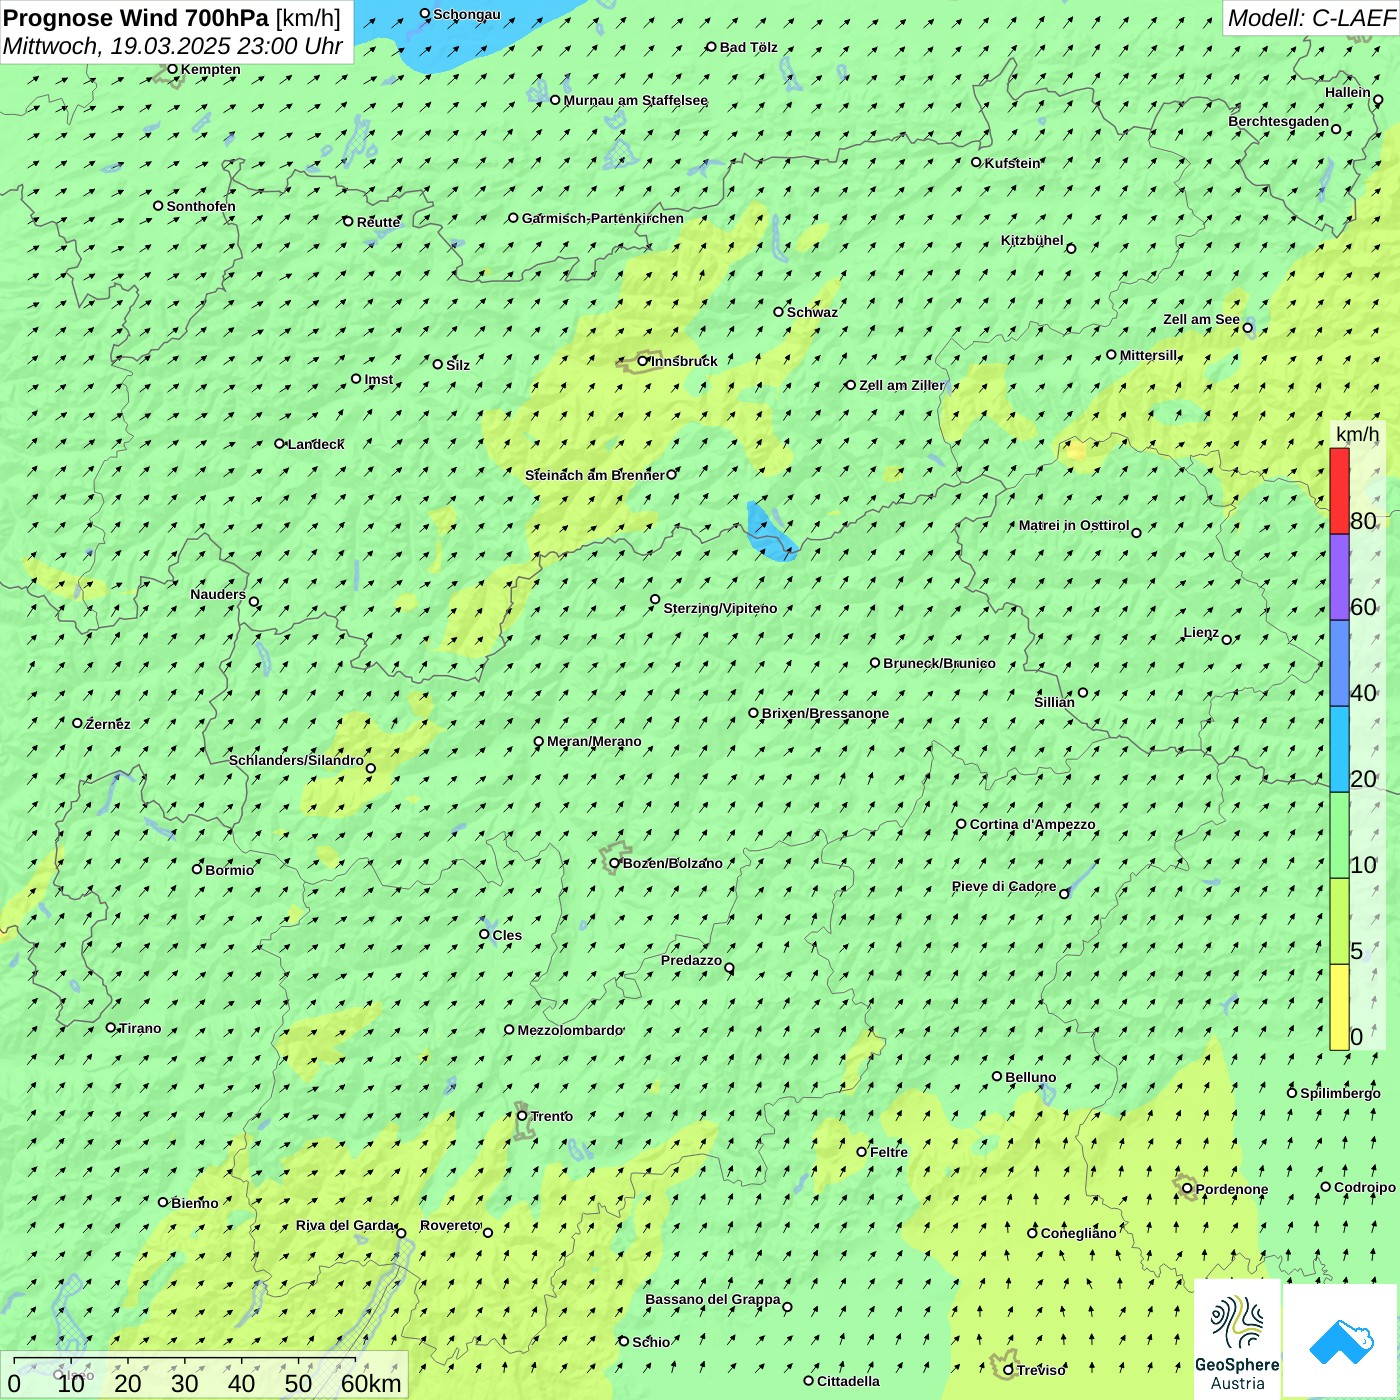Click the 'Conegliano' label
The image size is (1400, 1400).
[1078, 1233]
